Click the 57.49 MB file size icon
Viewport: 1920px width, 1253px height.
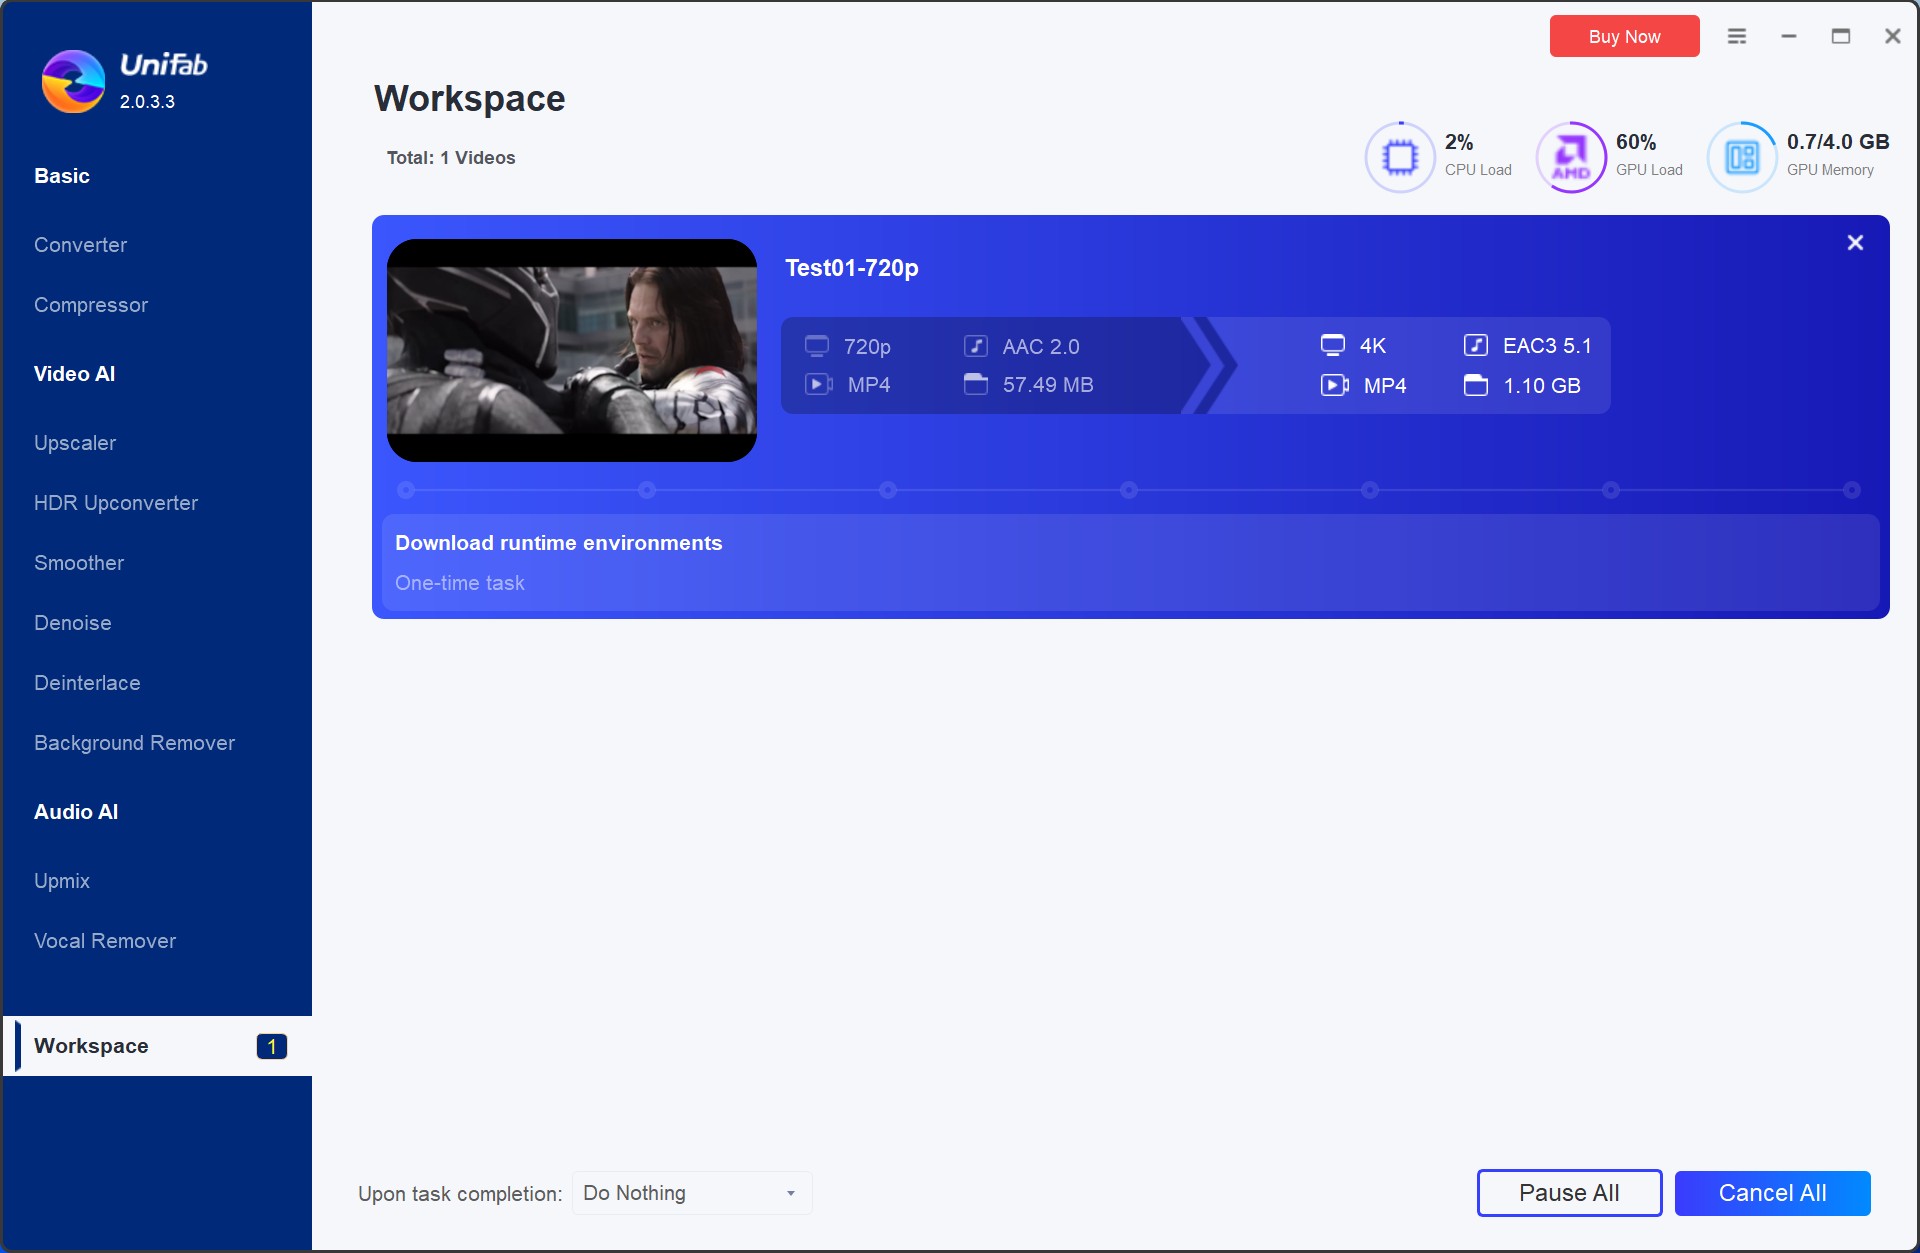click(976, 384)
